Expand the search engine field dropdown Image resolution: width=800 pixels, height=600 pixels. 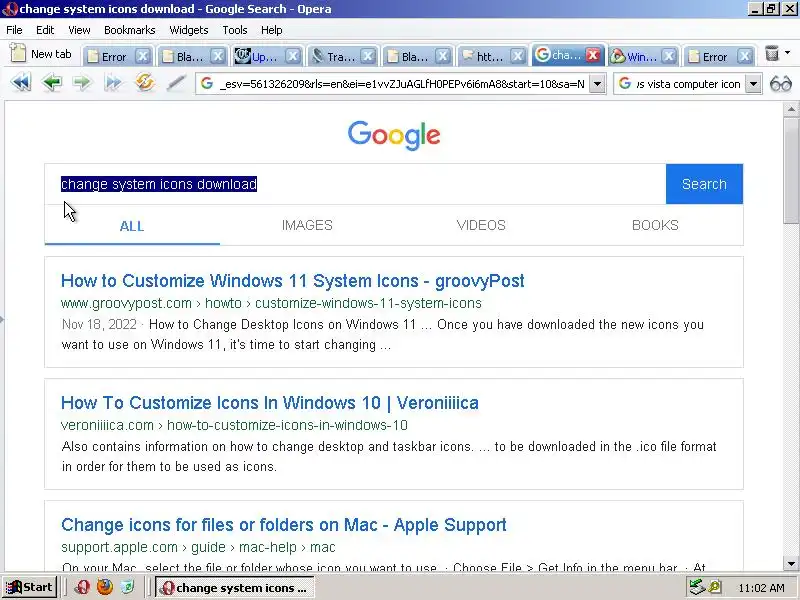(x=753, y=84)
